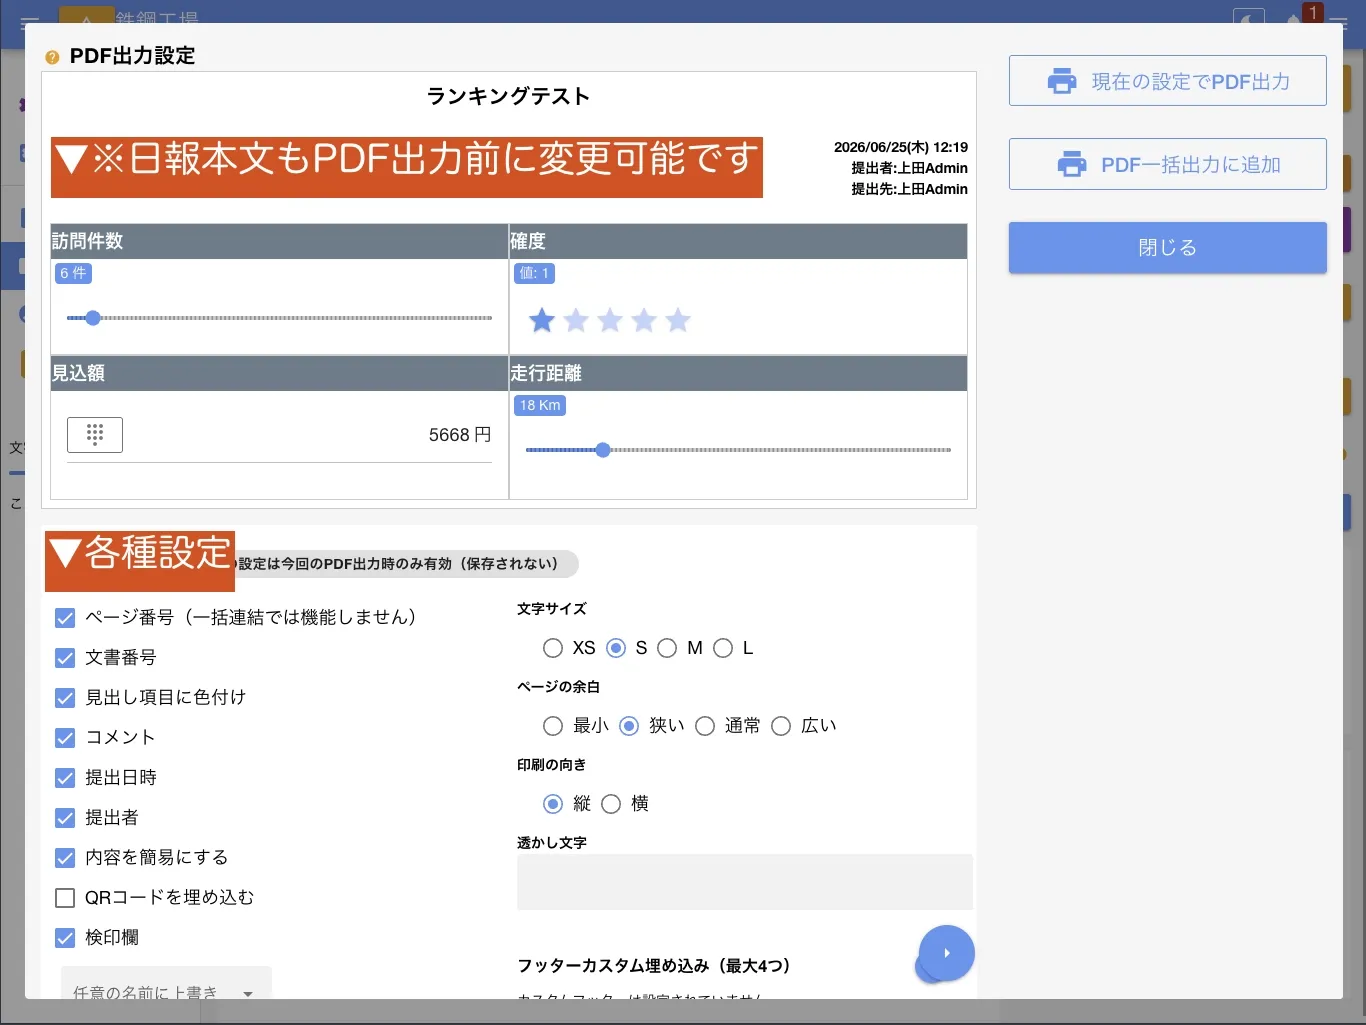Select L font size
The height and width of the screenshot is (1025, 1366).
pos(723,648)
